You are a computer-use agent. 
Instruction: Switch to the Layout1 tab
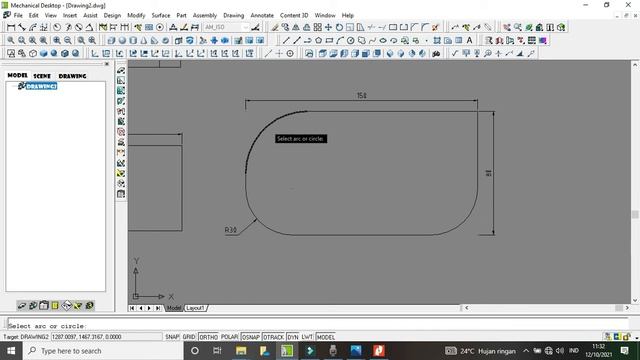coord(195,308)
